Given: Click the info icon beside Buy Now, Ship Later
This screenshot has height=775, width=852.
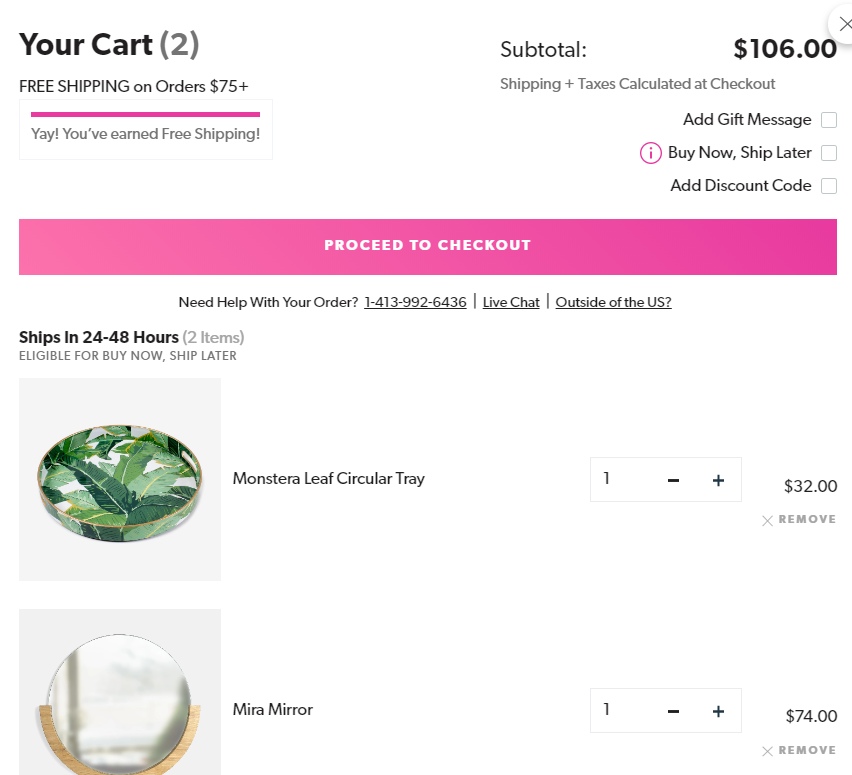Looking at the screenshot, I should [651, 153].
